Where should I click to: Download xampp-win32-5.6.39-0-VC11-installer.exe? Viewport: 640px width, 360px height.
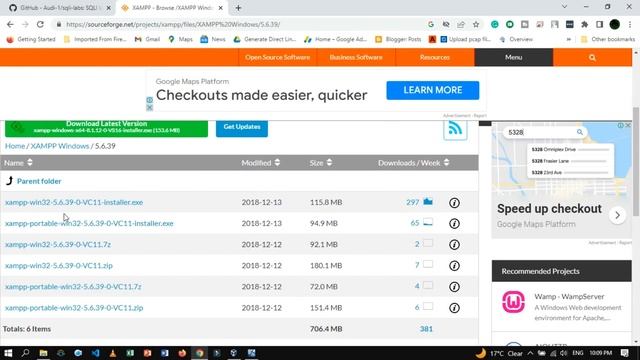[x=74, y=202]
